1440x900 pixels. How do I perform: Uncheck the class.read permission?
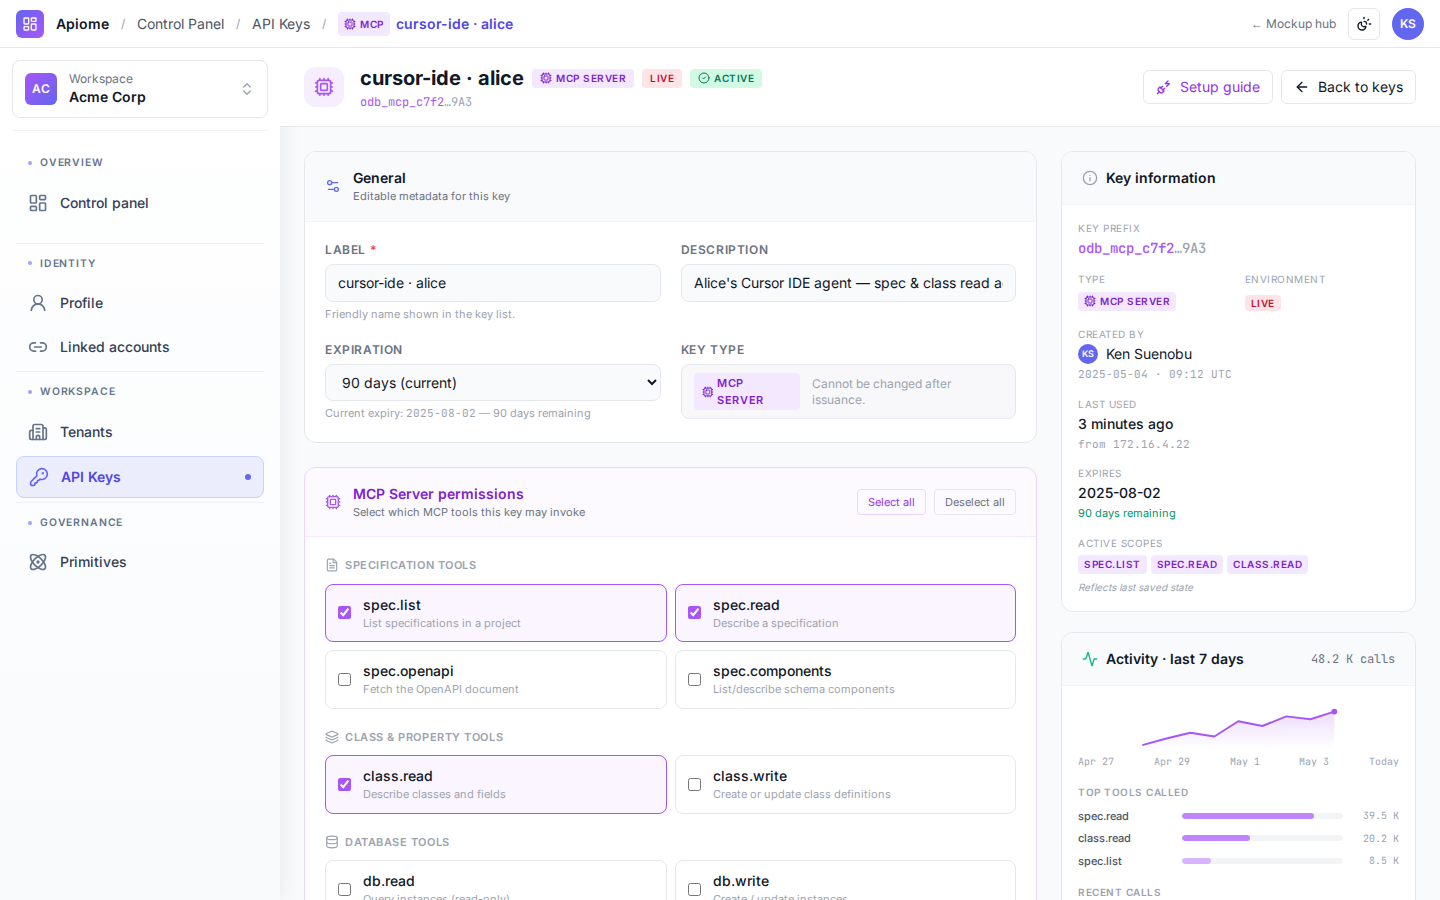tap(344, 785)
